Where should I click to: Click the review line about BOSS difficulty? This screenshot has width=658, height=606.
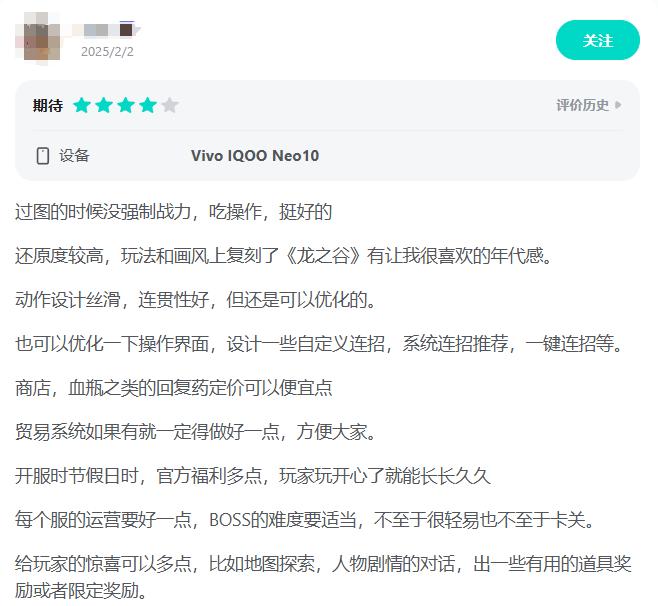(x=305, y=520)
